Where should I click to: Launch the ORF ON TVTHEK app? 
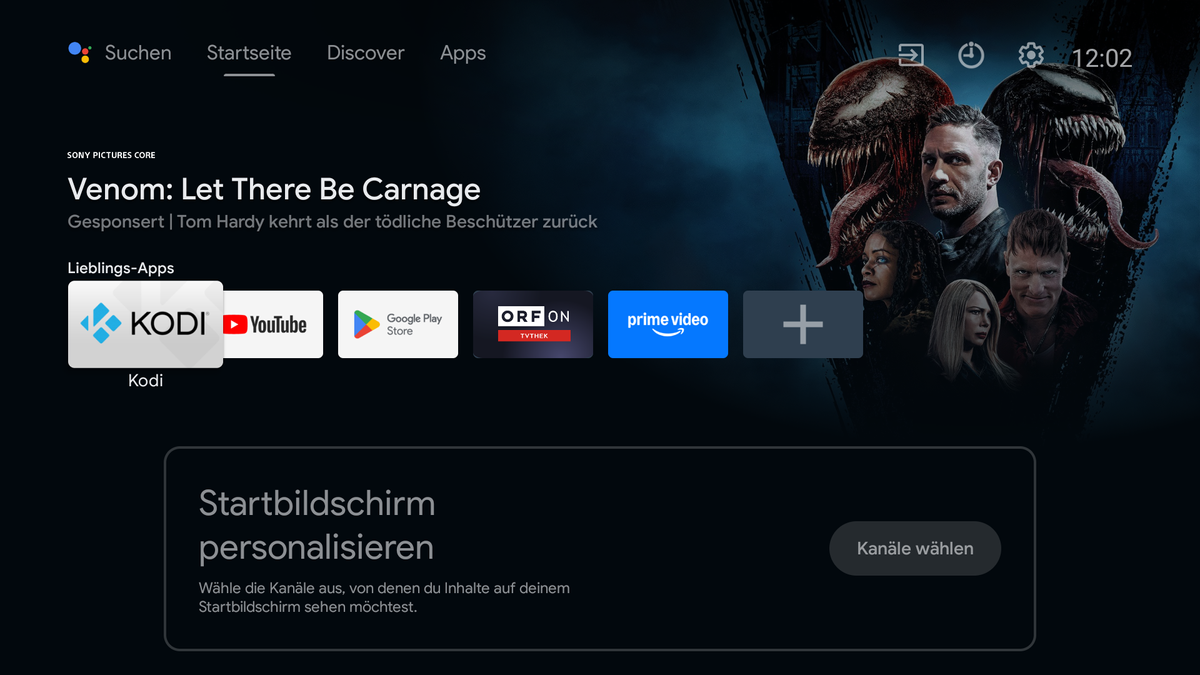[x=532, y=324]
